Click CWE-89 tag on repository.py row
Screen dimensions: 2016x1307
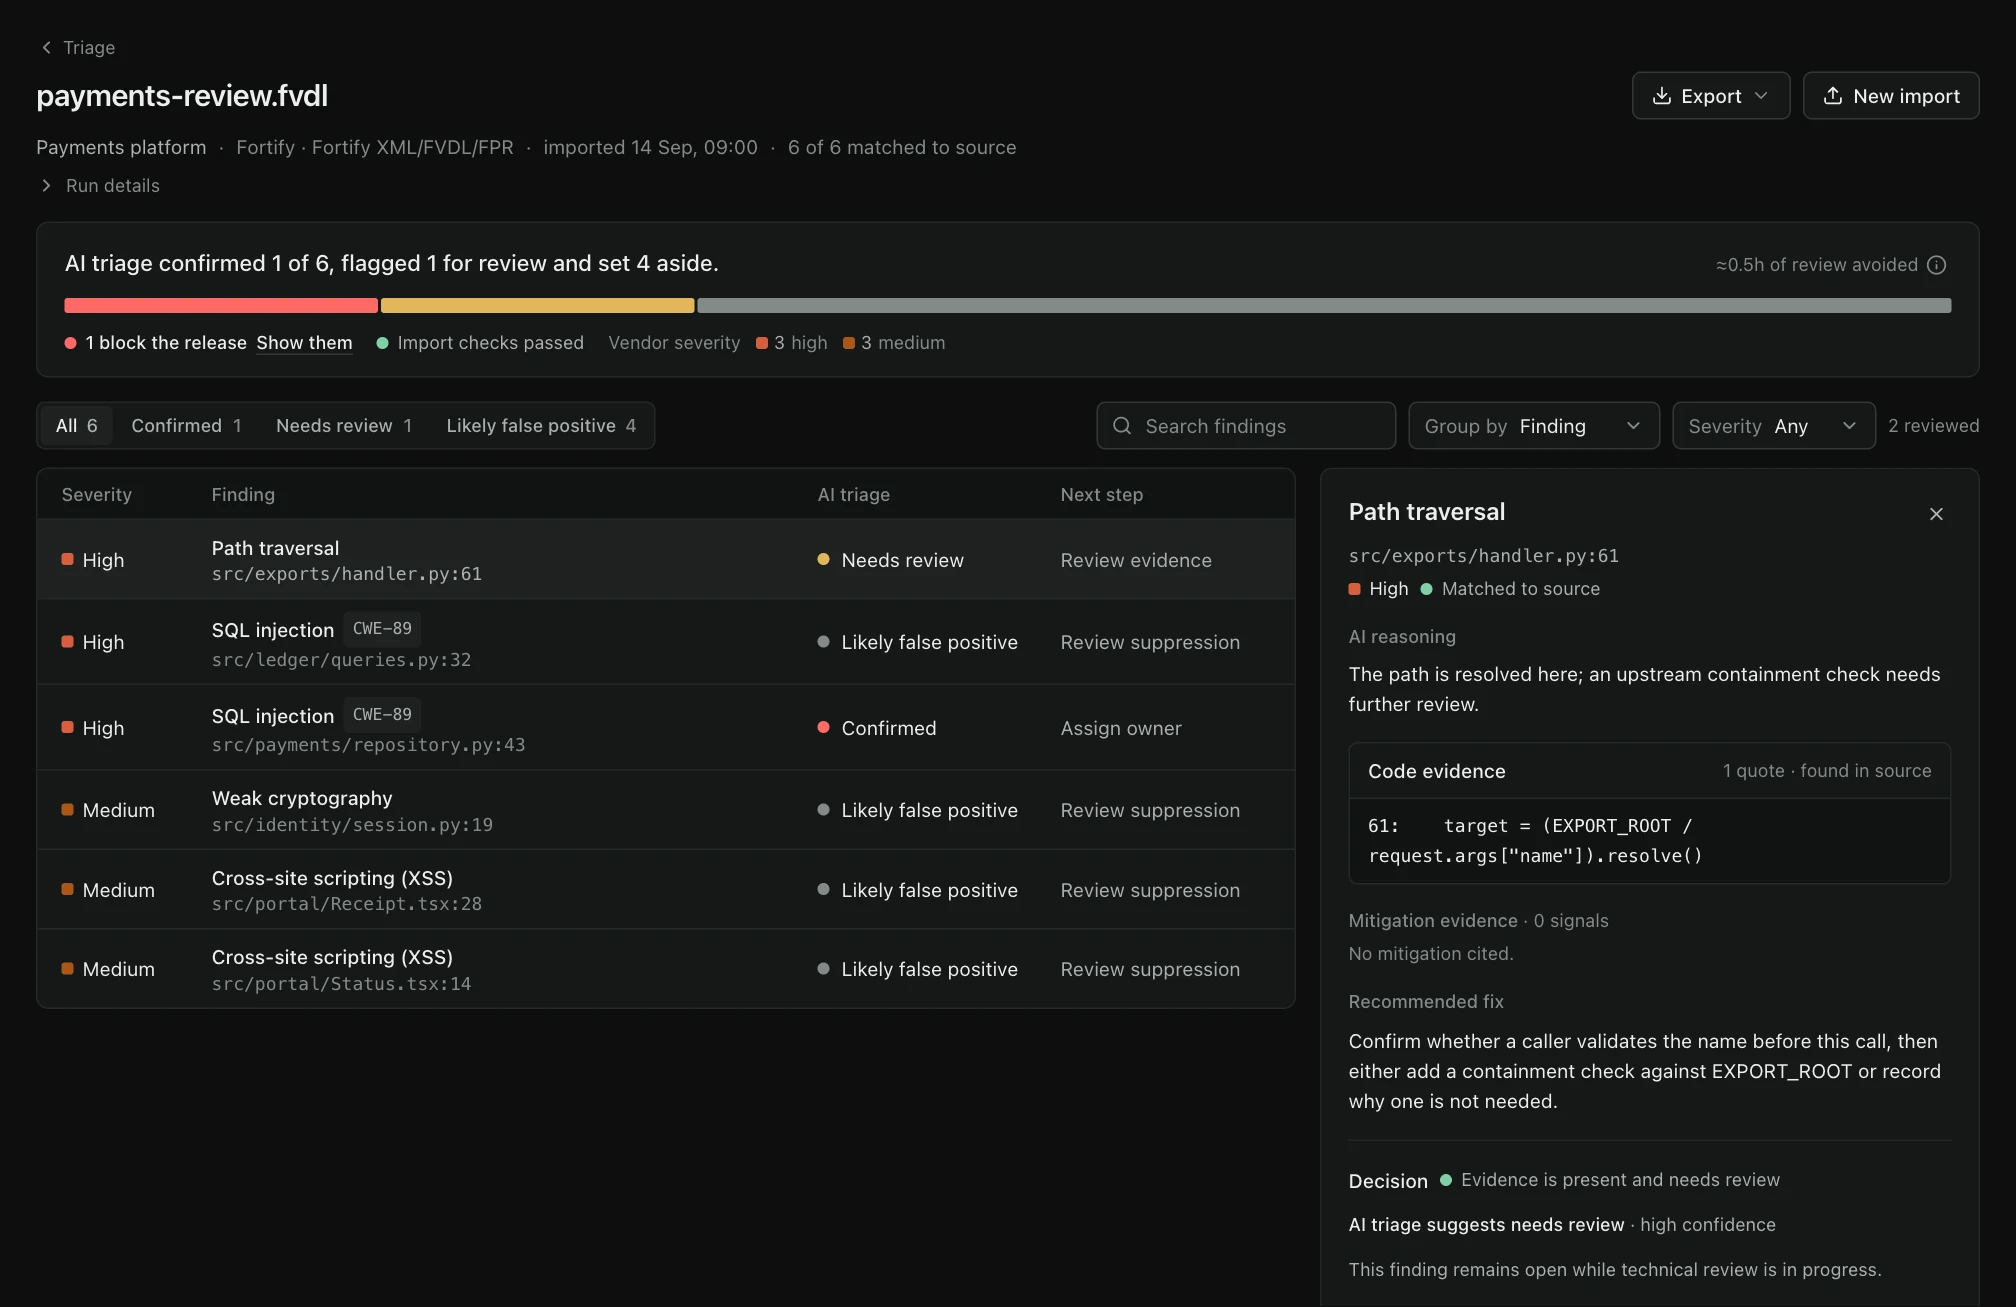(x=382, y=715)
